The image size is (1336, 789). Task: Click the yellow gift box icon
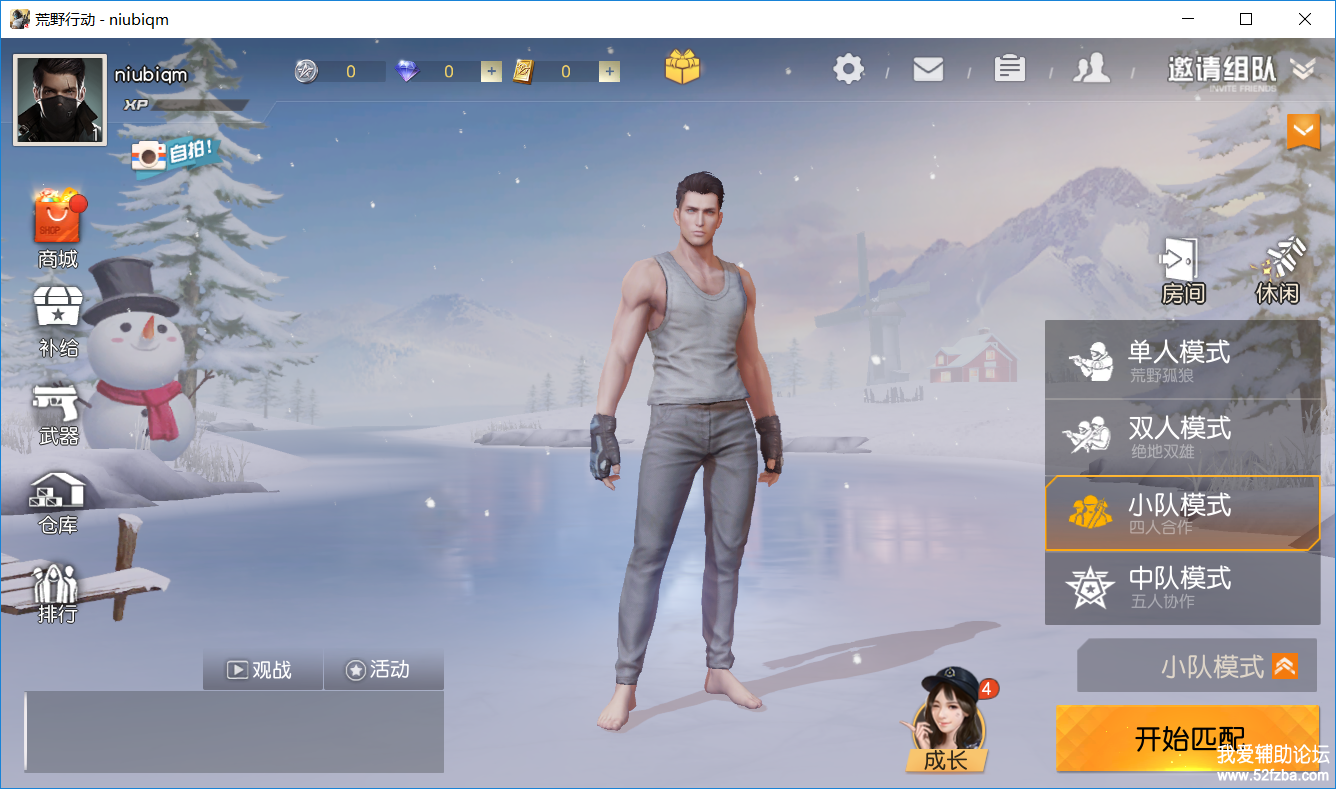click(x=682, y=68)
